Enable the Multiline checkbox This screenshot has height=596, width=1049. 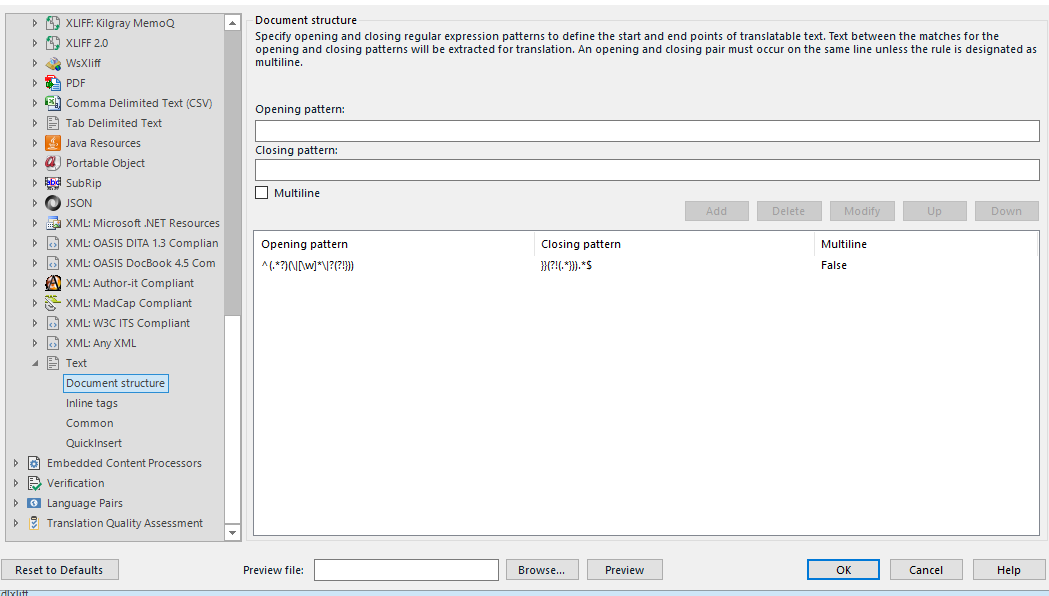262,193
